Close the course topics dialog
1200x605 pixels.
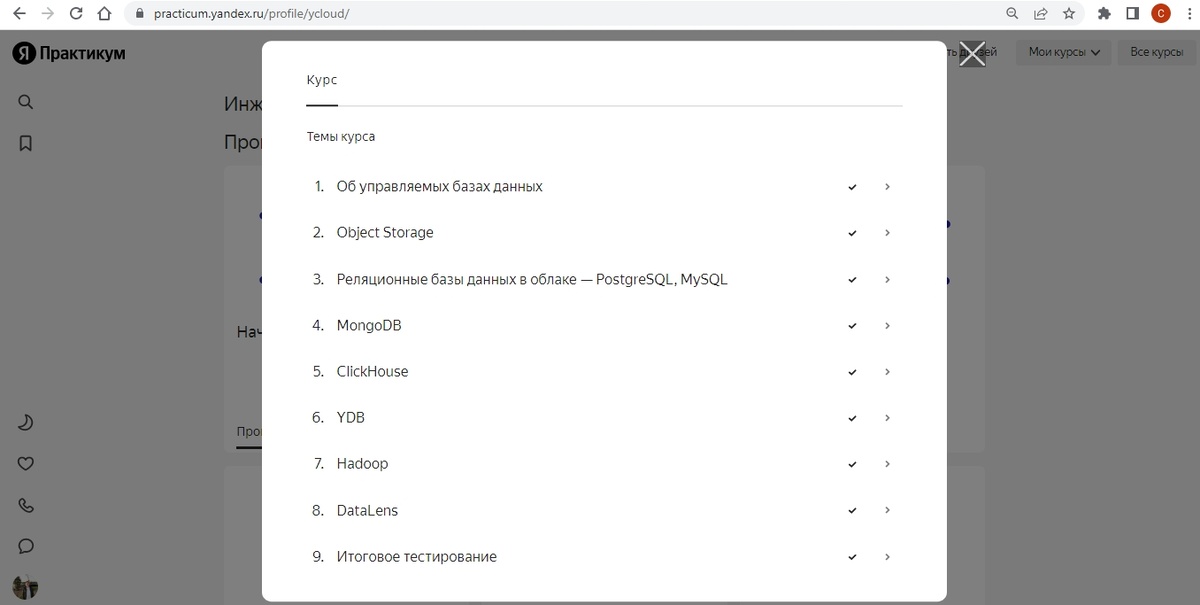tap(972, 54)
